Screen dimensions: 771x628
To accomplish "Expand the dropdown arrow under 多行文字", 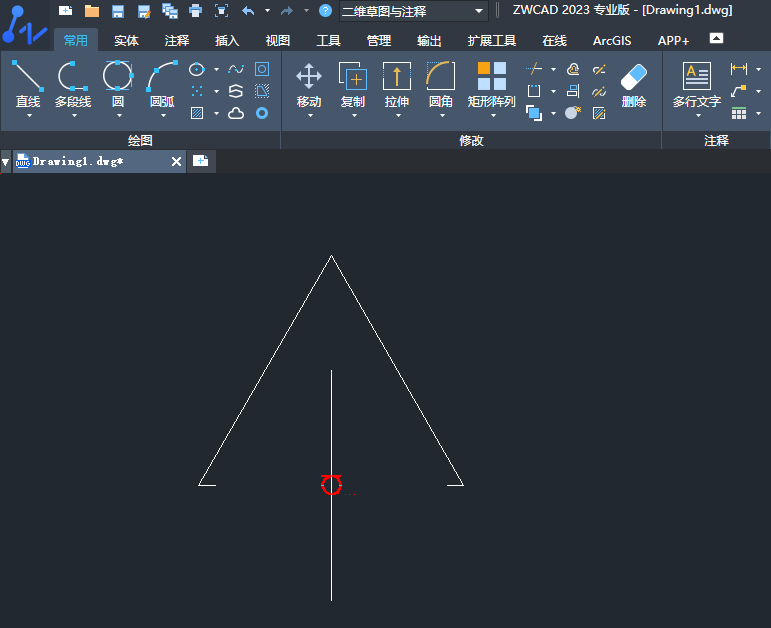I will click(698, 116).
